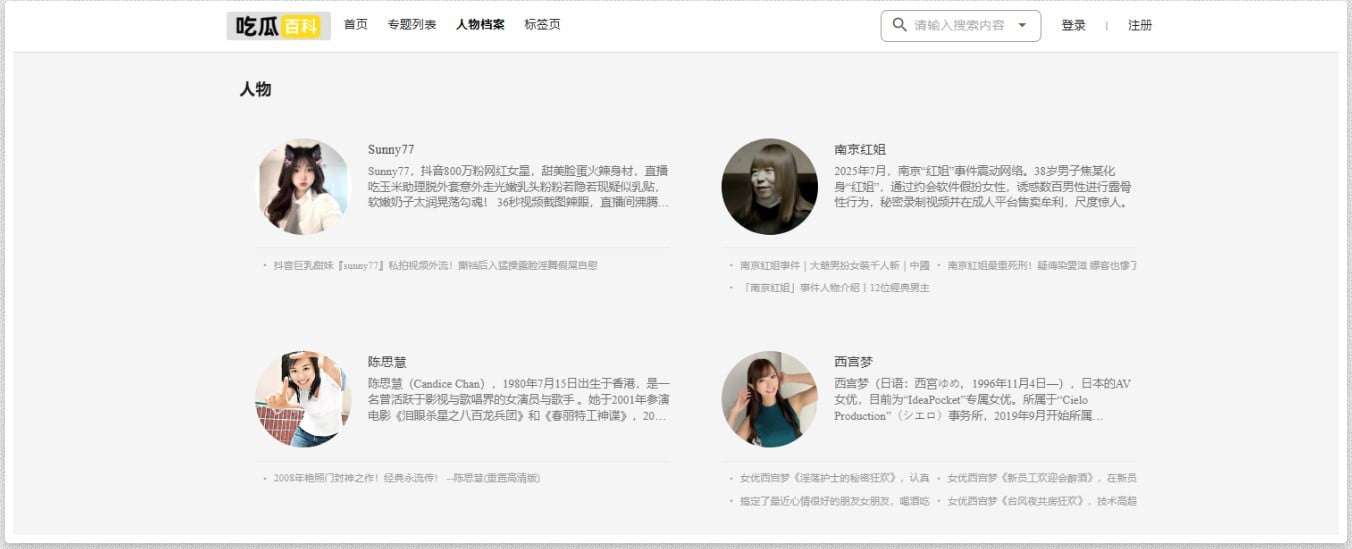Open the 2008年 article link under 陈思慧
The image size is (1352, 549).
[406, 478]
